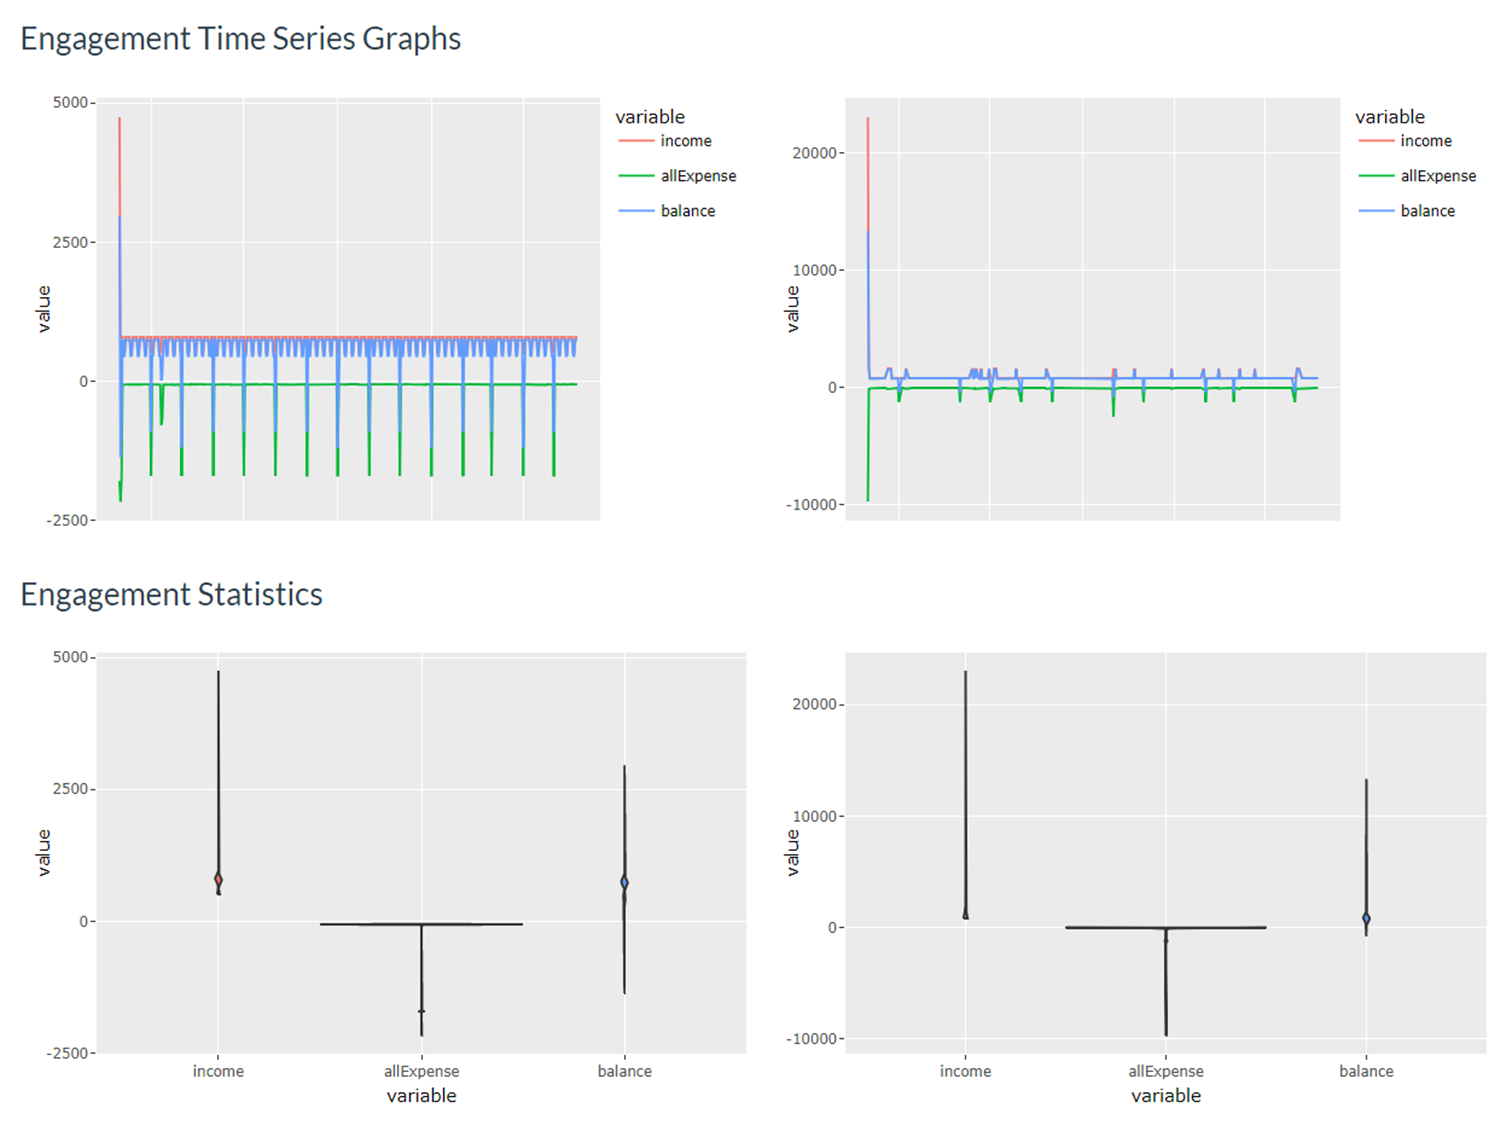Toggle allExpense series in right time series legend
Image resolution: width=1512 pixels, height=1125 pixels.
[1437, 176]
